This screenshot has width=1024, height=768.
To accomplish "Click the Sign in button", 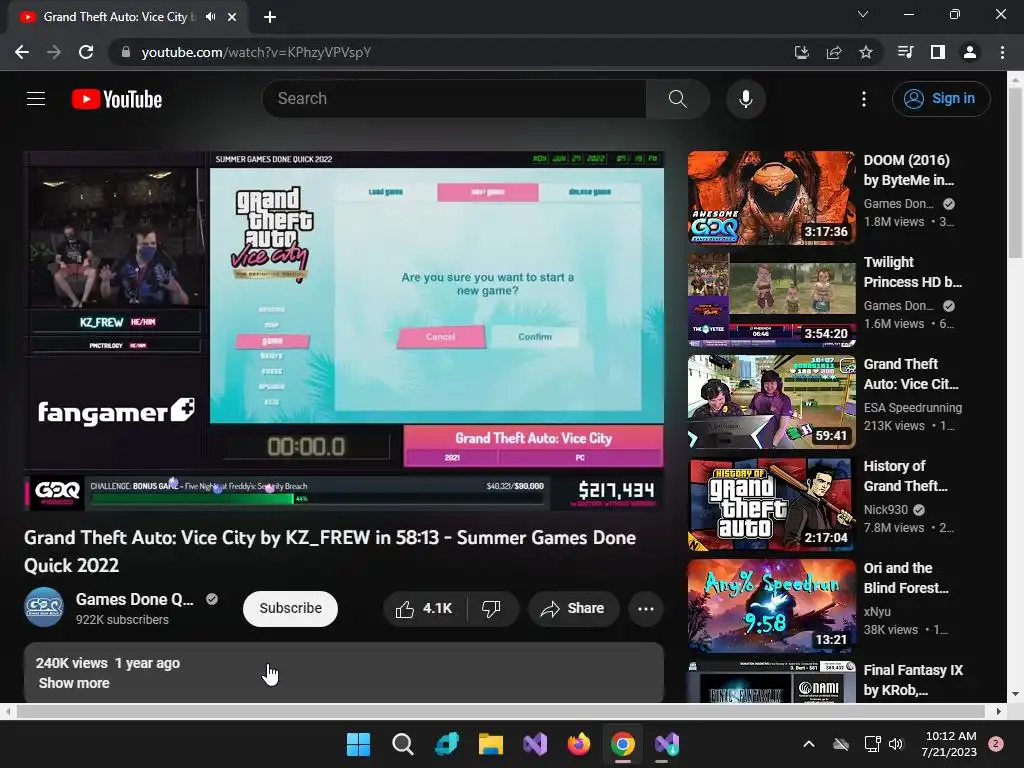I will tap(940, 99).
